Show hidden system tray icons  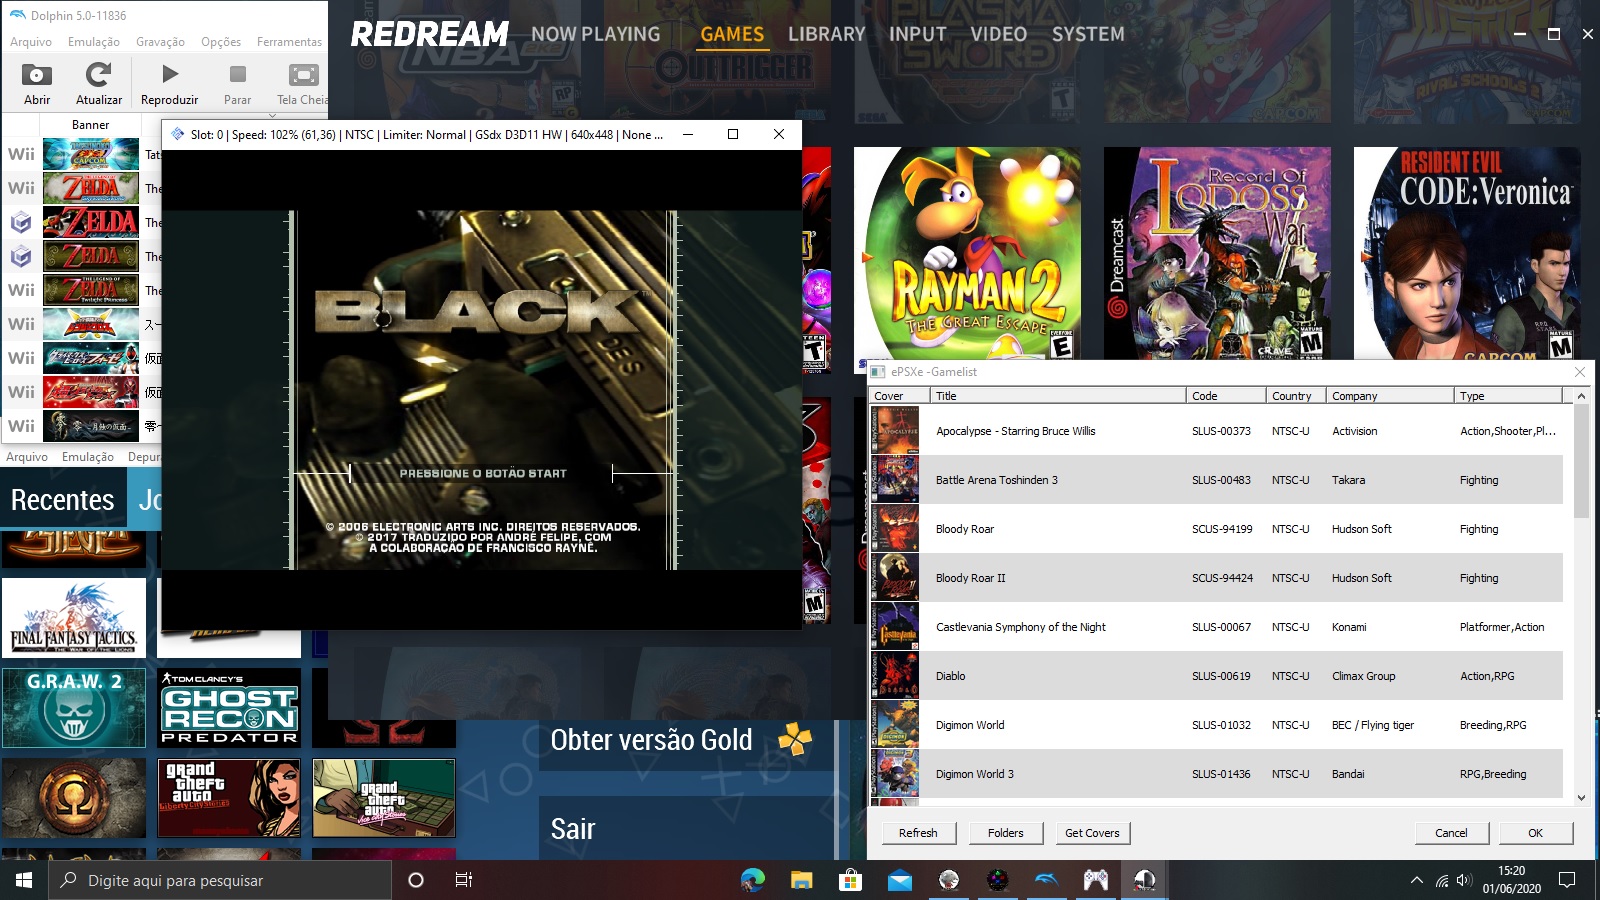[x=1416, y=880]
